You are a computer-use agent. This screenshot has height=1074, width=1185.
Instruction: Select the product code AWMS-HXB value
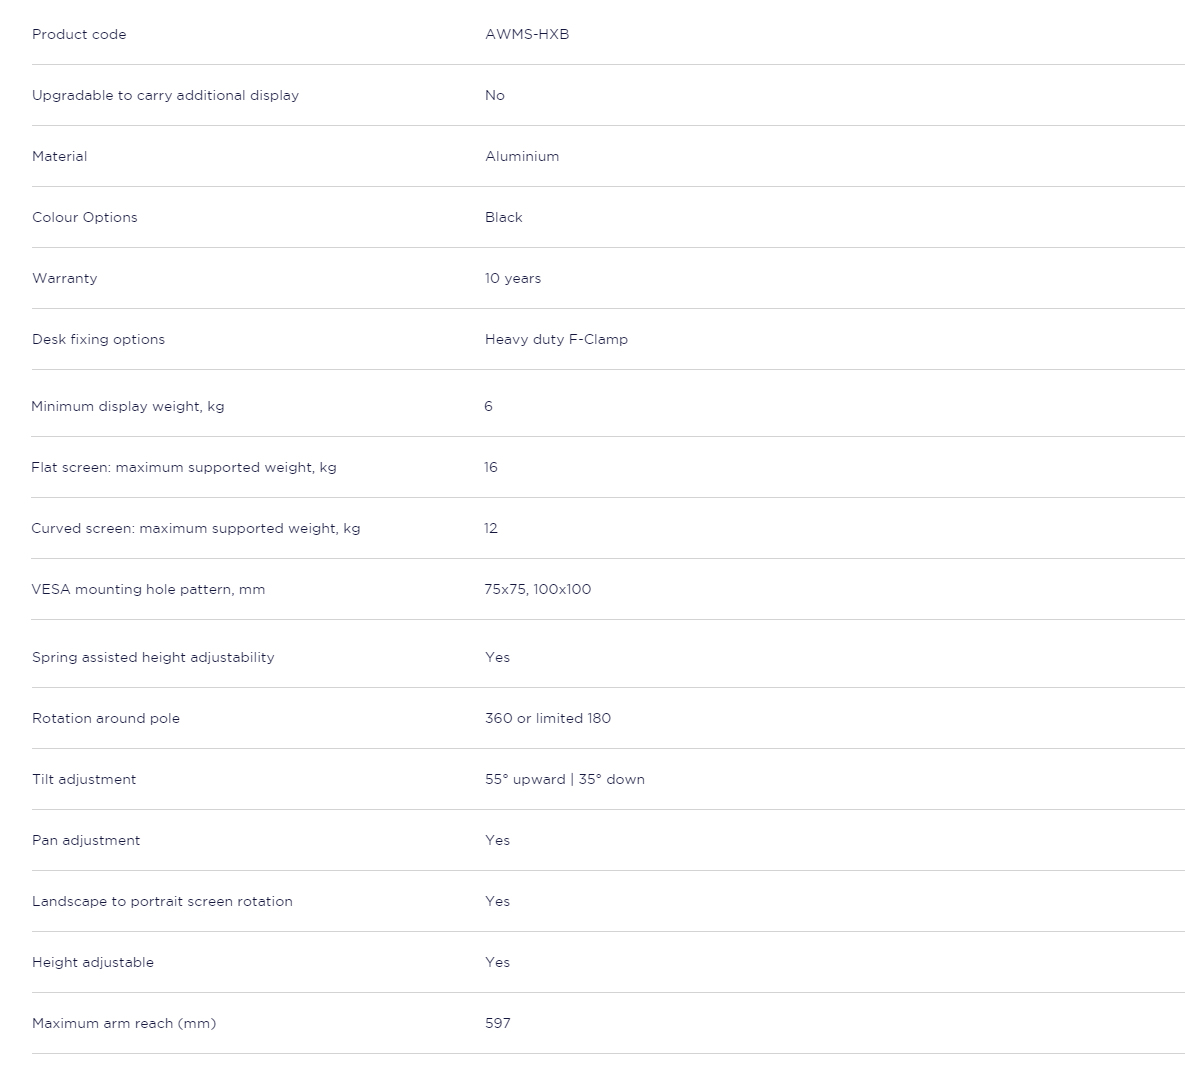(x=527, y=34)
